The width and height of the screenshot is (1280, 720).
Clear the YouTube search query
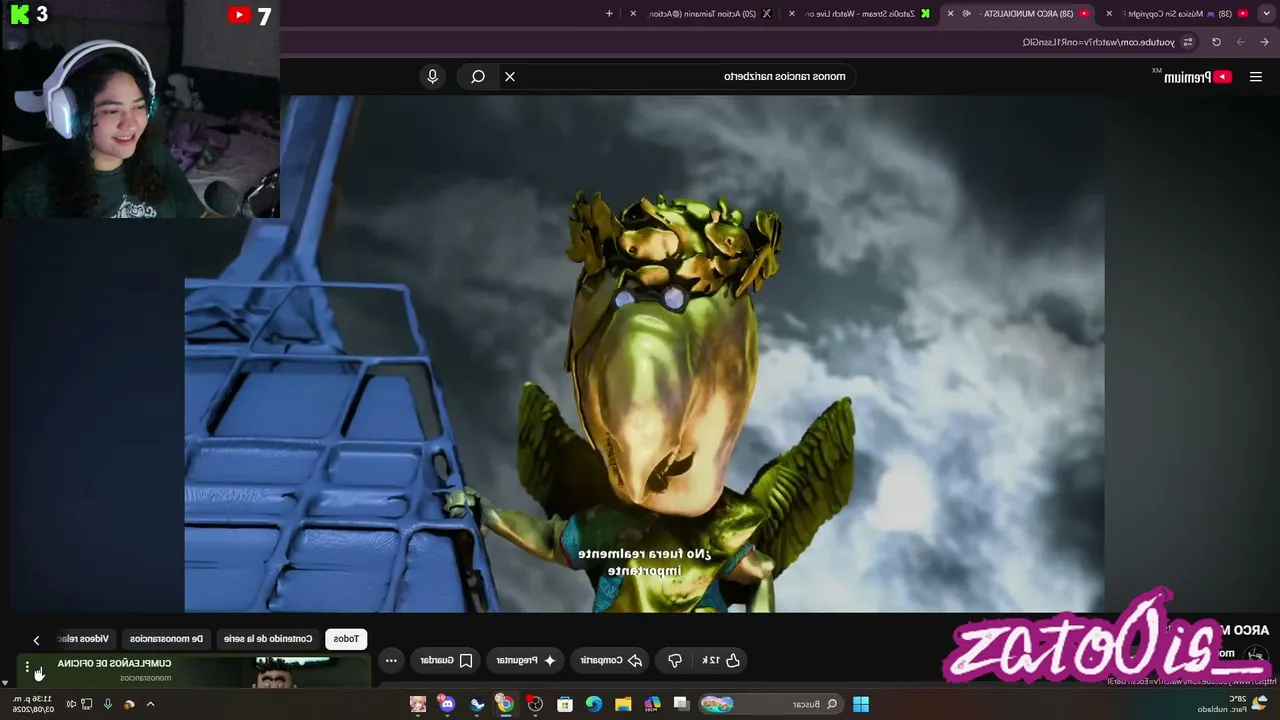pos(510,76)
